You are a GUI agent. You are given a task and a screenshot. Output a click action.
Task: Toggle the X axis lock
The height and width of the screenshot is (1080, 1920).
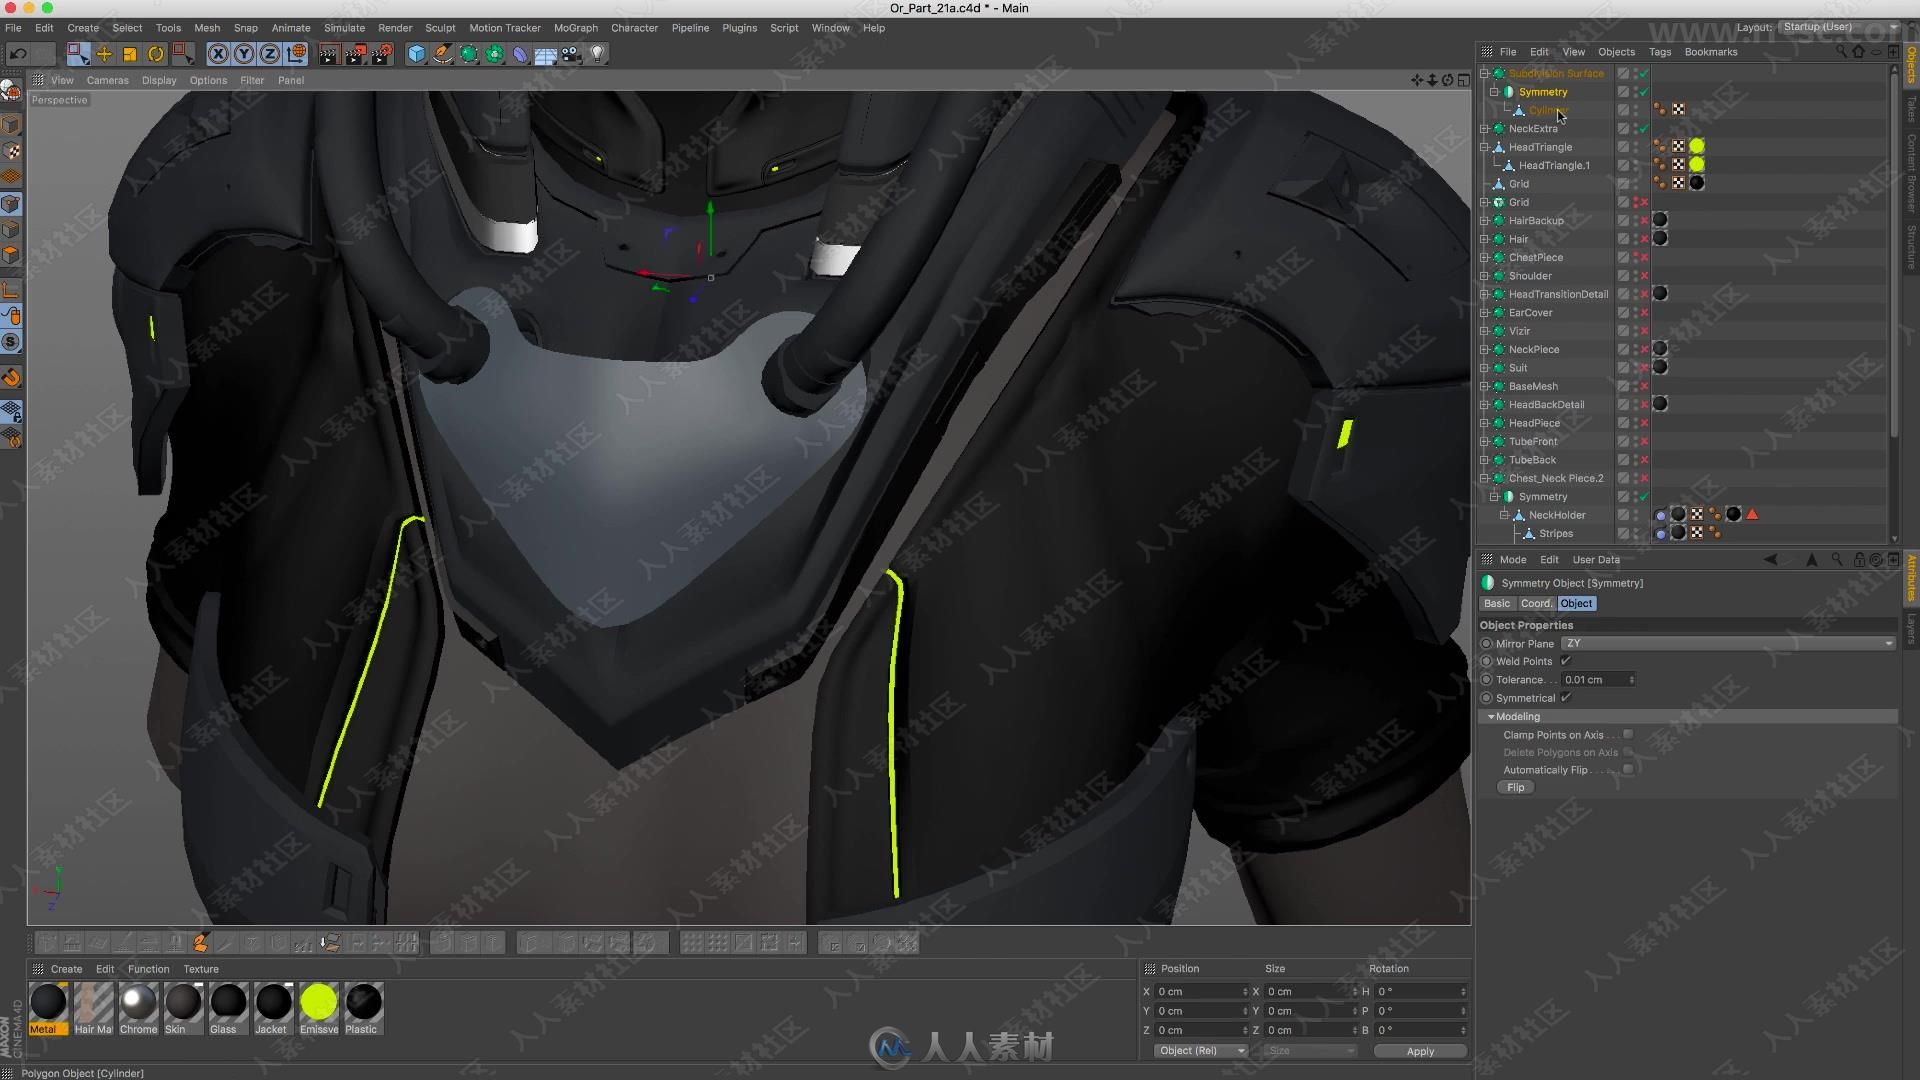218,54
